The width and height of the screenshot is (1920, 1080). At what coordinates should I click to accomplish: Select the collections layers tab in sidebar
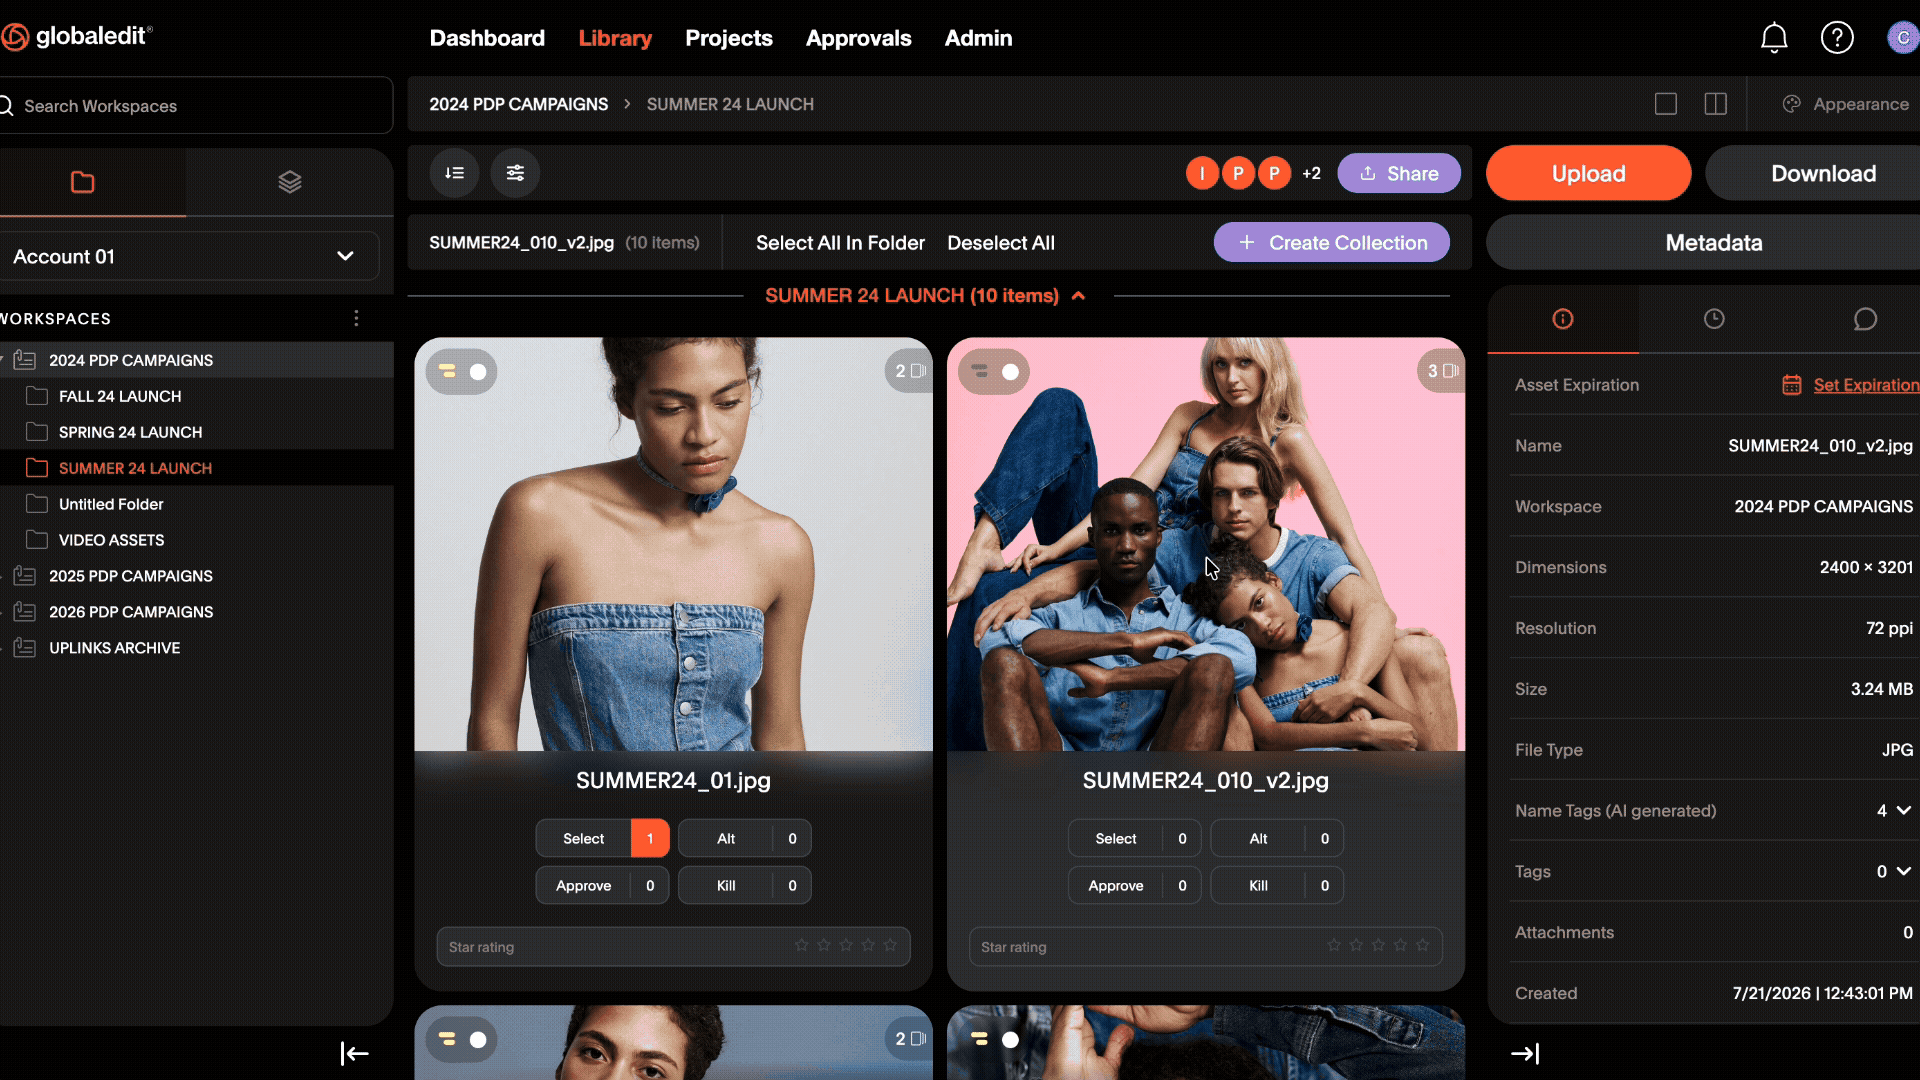(x=290, y=182)
